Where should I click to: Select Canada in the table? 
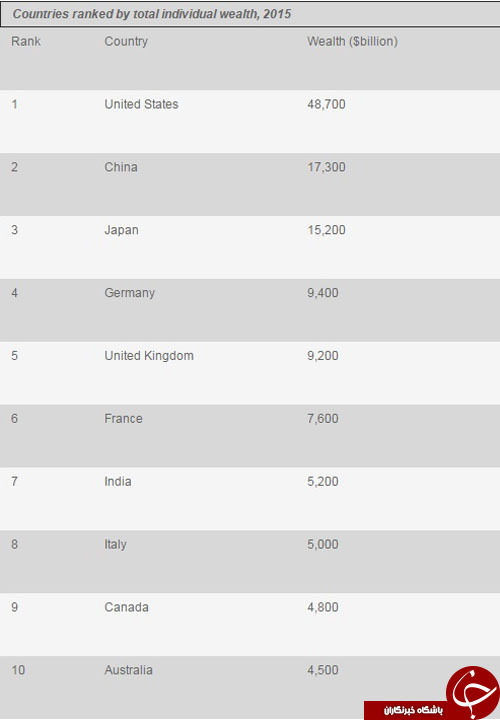(127, 608)
